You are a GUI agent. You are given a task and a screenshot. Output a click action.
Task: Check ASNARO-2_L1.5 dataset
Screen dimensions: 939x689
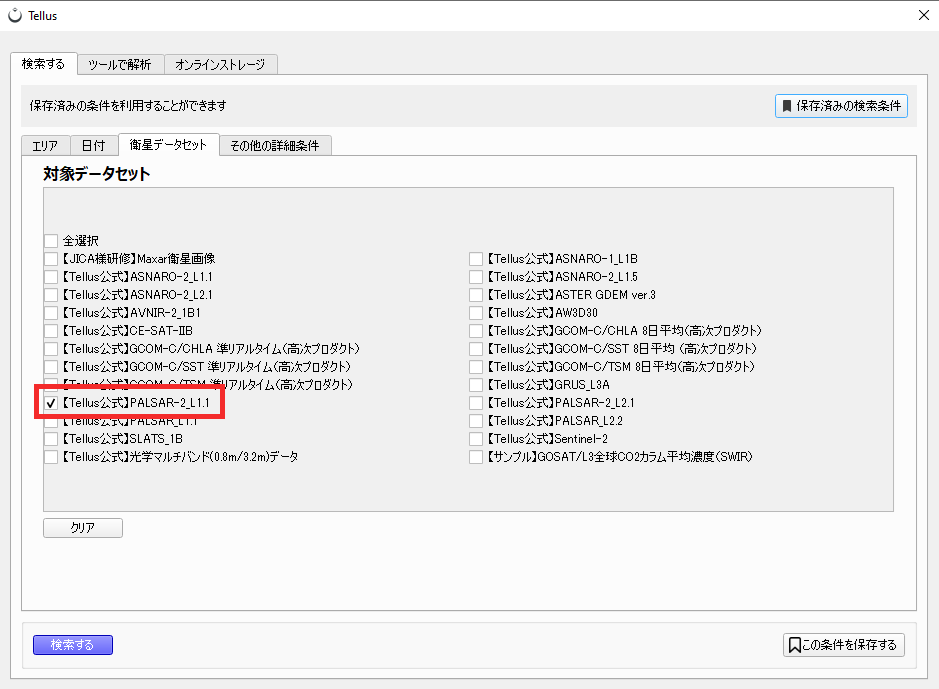tap(475, 277)
